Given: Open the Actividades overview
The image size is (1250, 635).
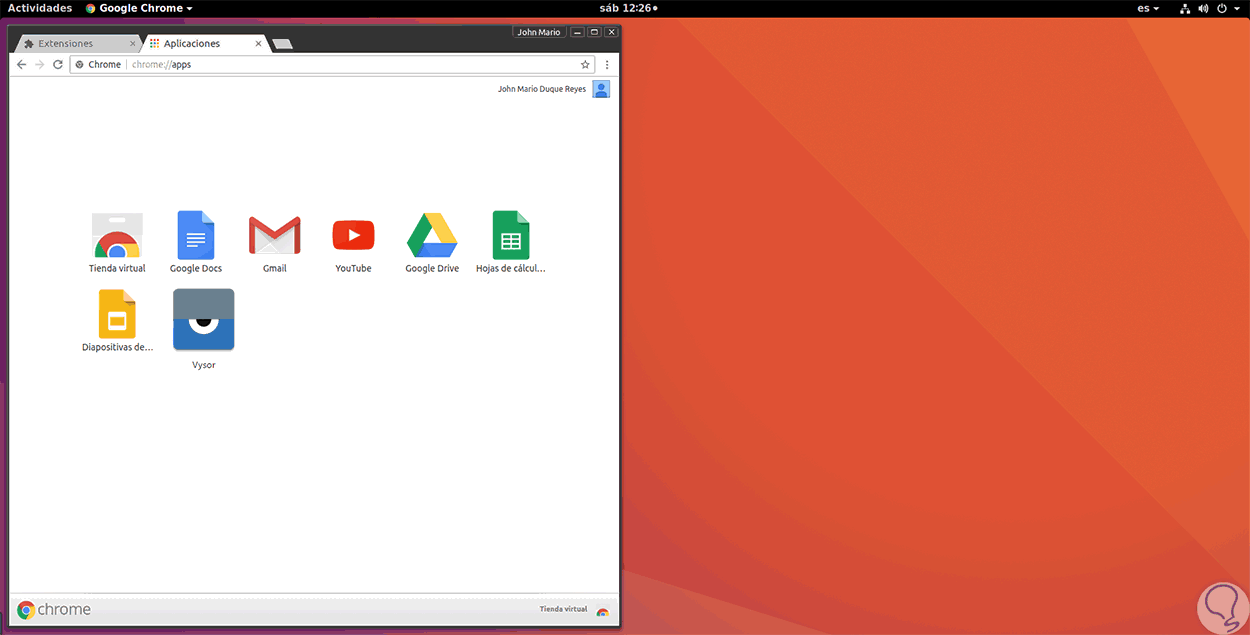Looking at the screenshot, I should pyautogui.click(x=40, y=8).
